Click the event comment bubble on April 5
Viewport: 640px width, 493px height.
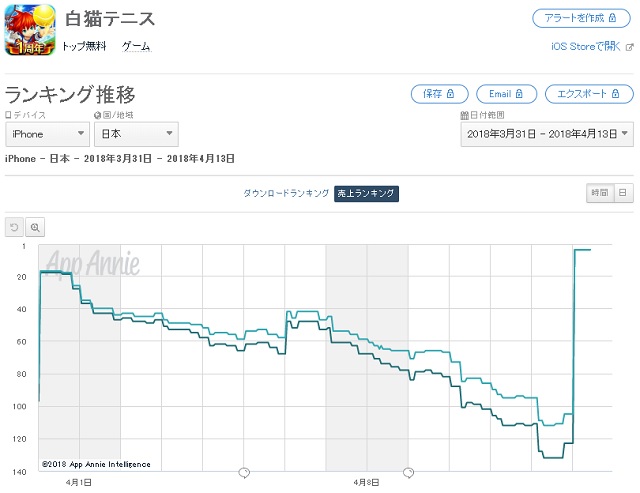(x=244, y=473)
